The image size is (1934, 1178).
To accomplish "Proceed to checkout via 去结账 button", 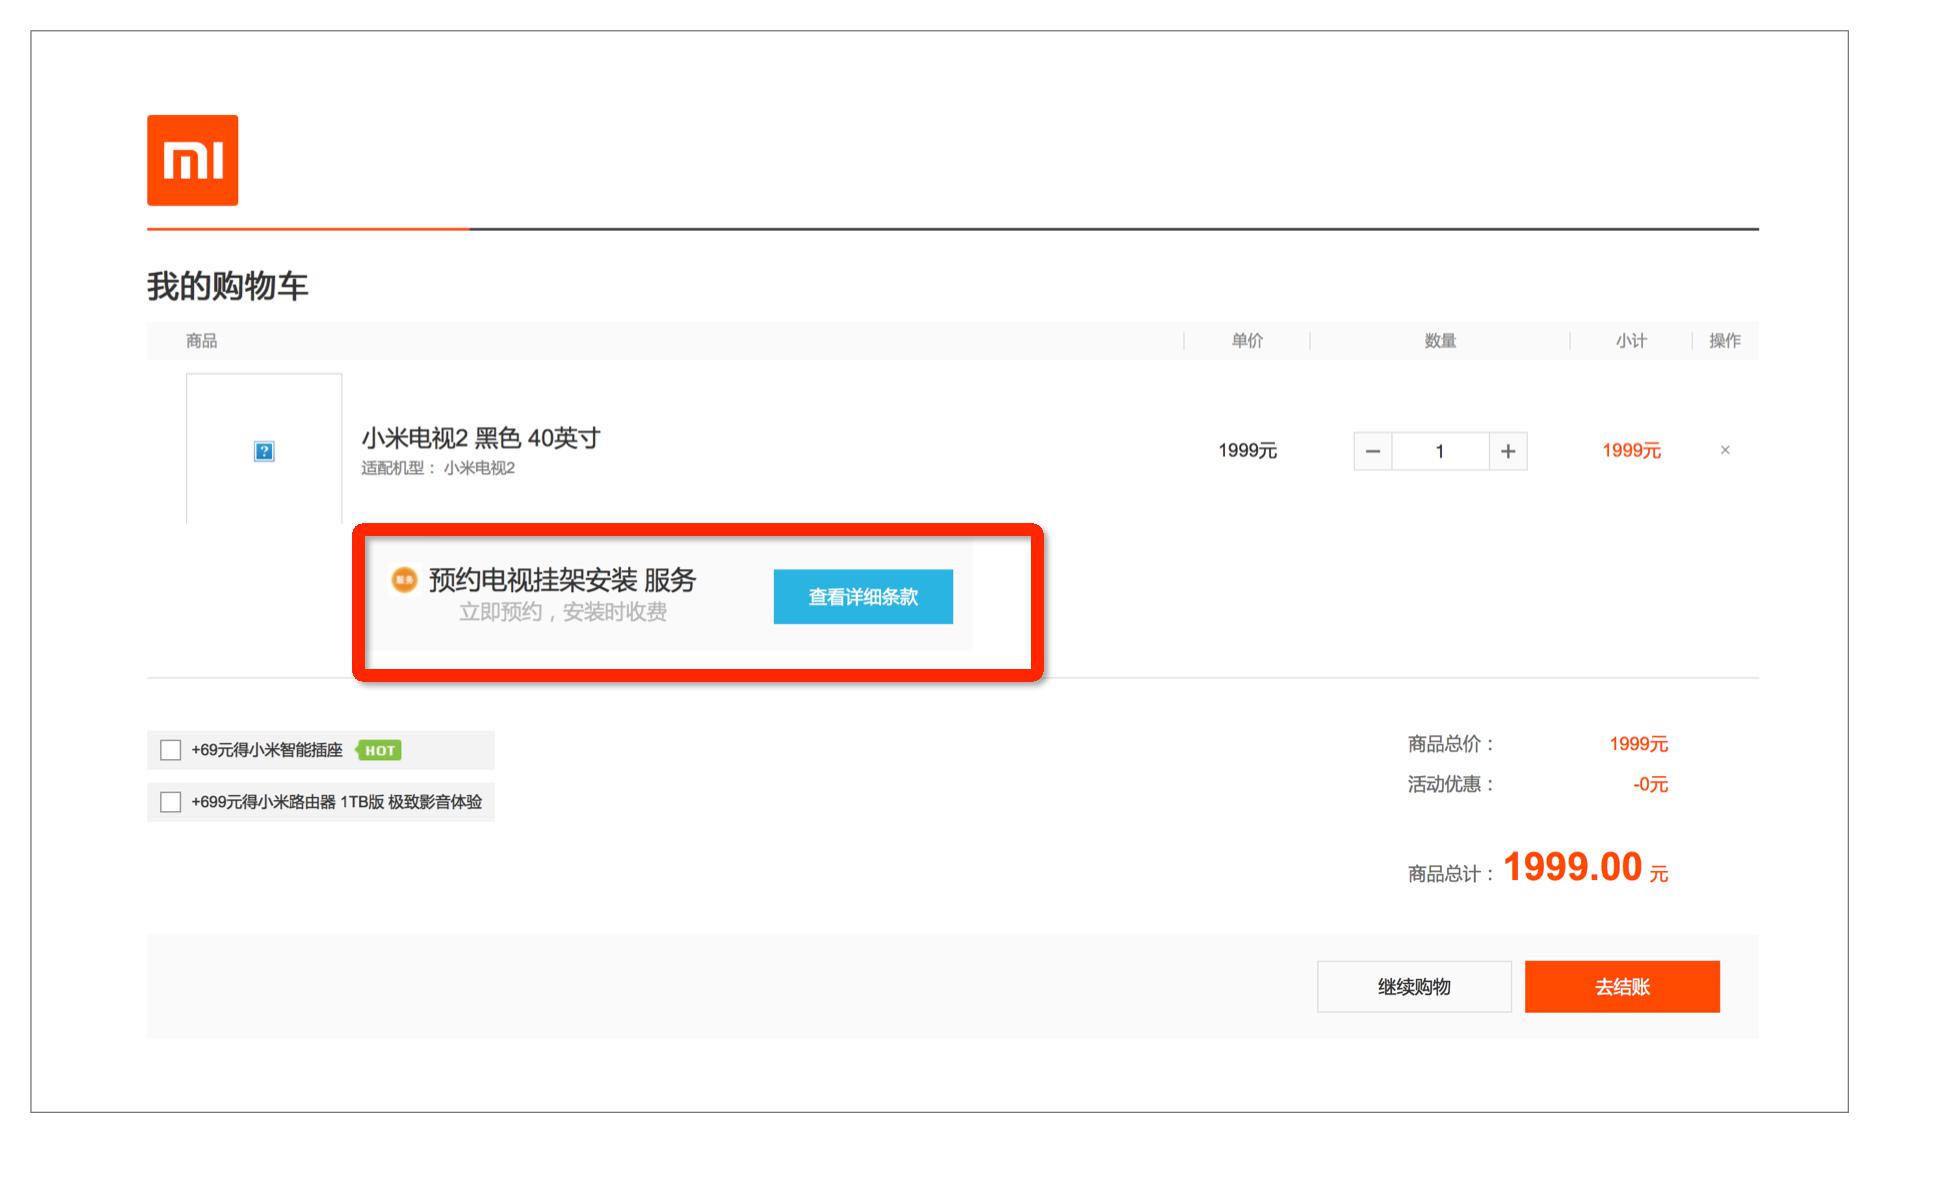I will [1621, 987].
